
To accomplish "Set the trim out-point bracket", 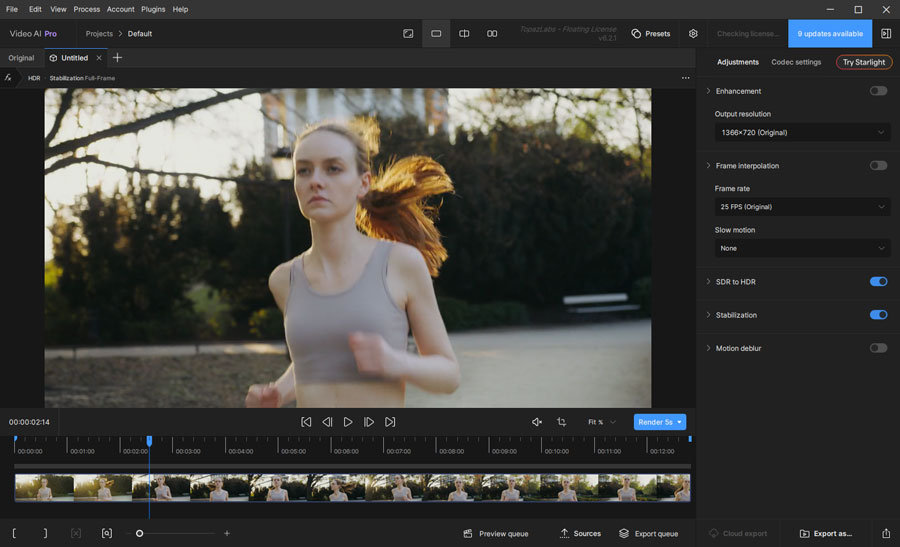I will coord(45,533).
